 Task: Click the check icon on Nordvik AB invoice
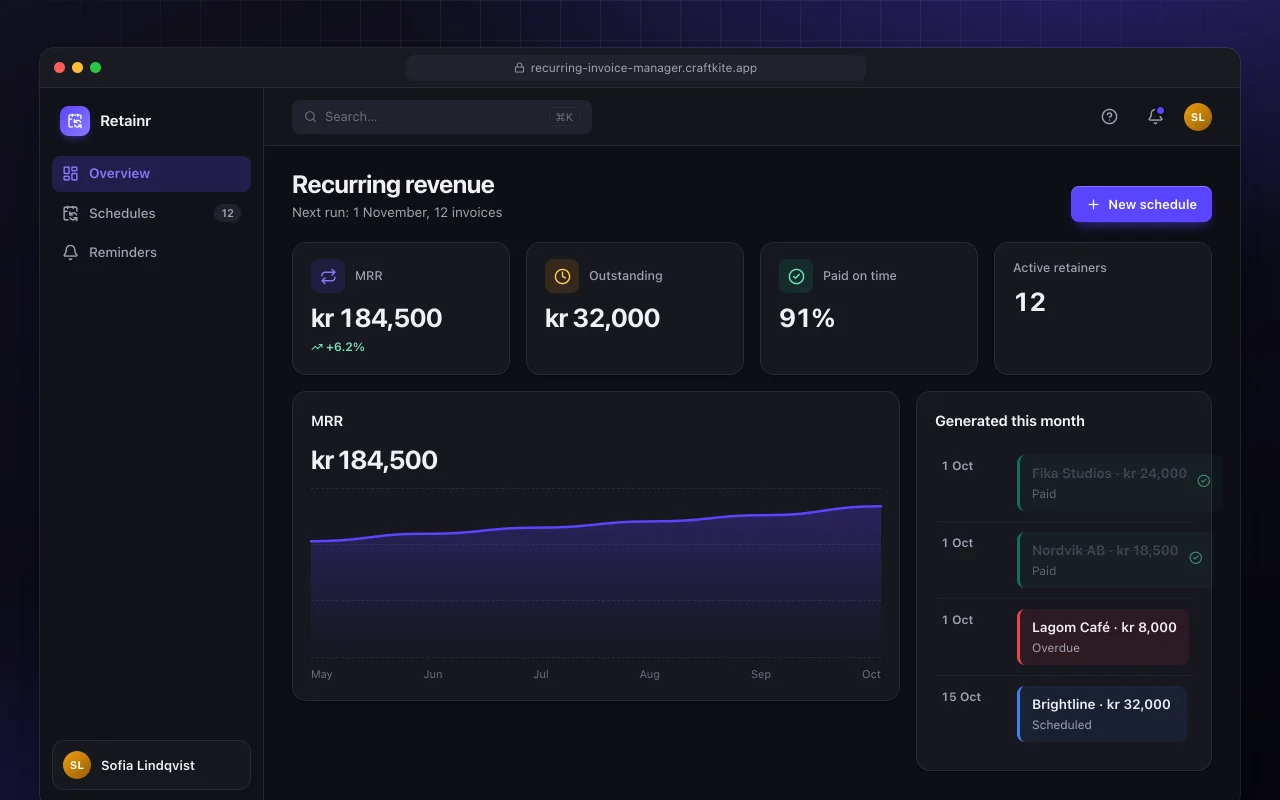tap(1196, 558)
